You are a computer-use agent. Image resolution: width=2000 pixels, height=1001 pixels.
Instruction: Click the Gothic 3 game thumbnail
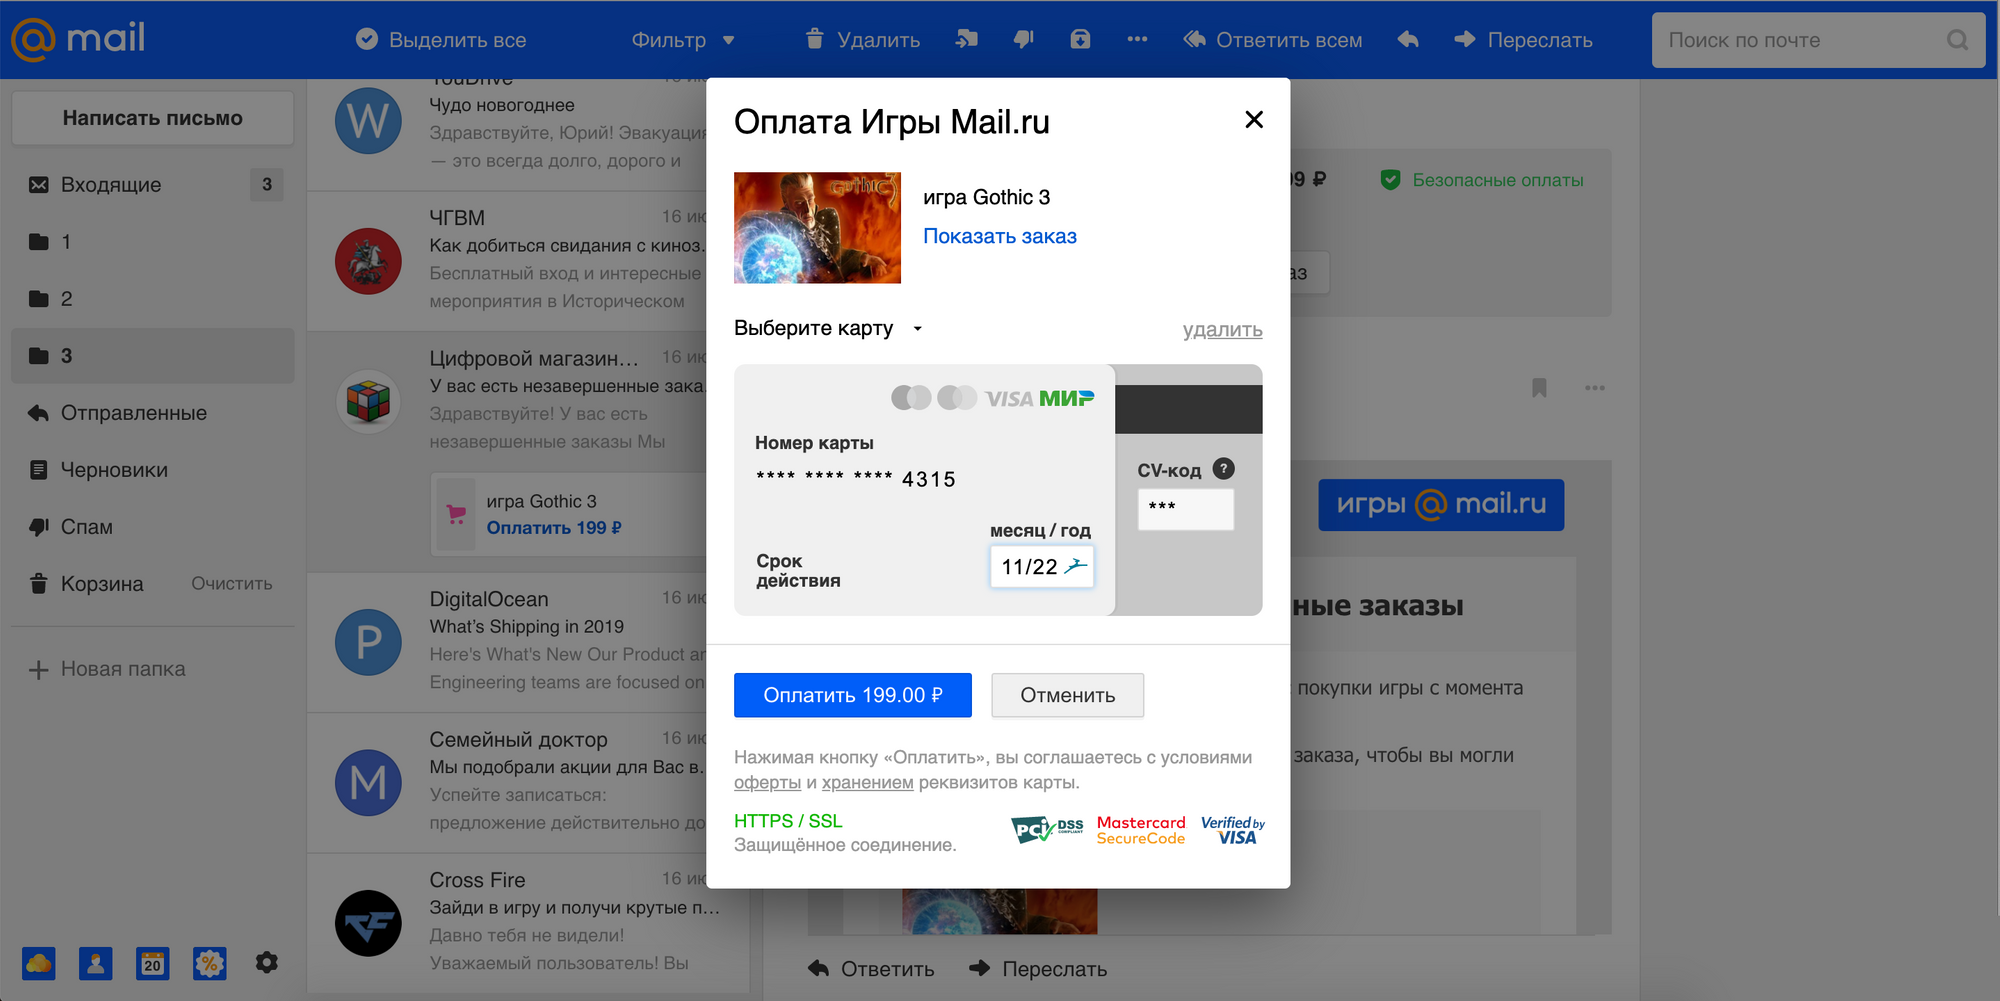pos(817,227)
